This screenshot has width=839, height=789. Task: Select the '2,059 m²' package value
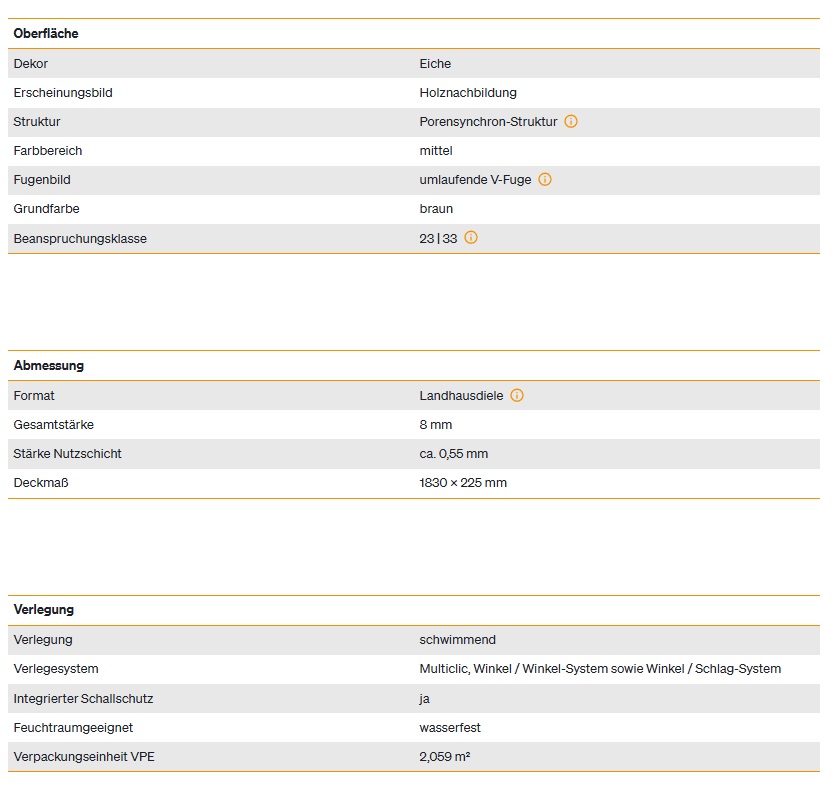click(x=445, y=756)
